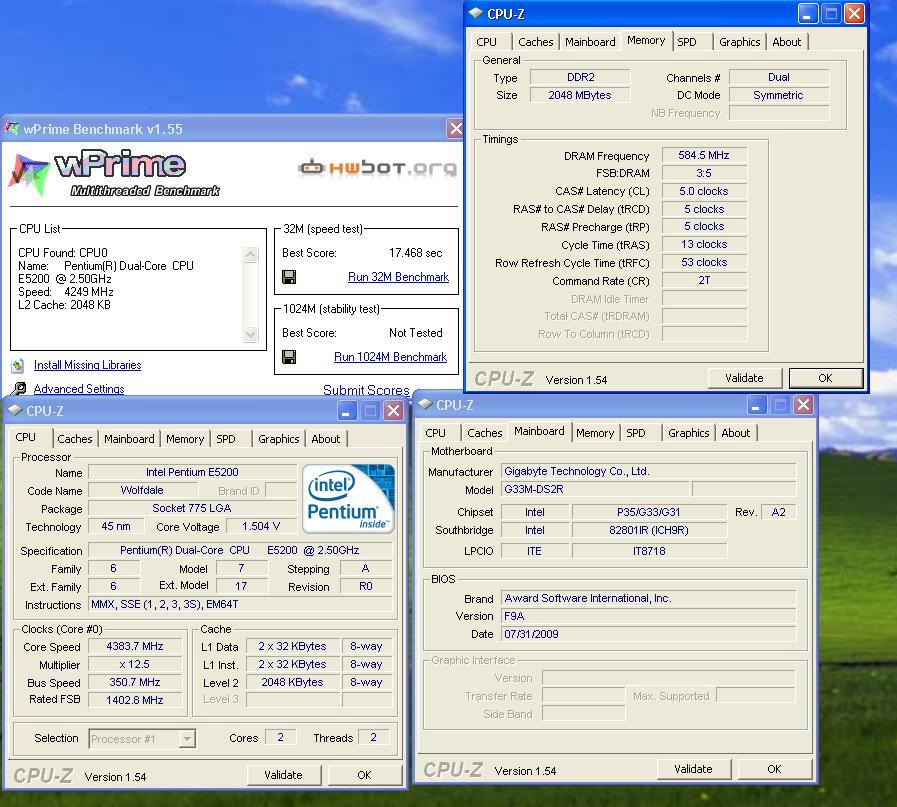This screenshot has height=807, width=897.
Task: Open Memory tab in CPU-Z CPU window
Action: click(185, 439)
